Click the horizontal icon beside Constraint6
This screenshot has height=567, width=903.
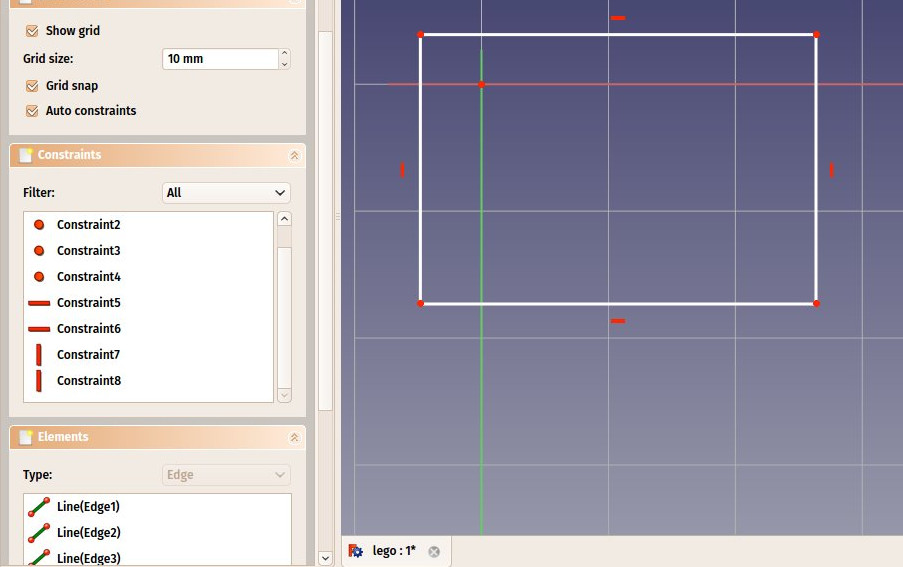(x=39, y=329)
